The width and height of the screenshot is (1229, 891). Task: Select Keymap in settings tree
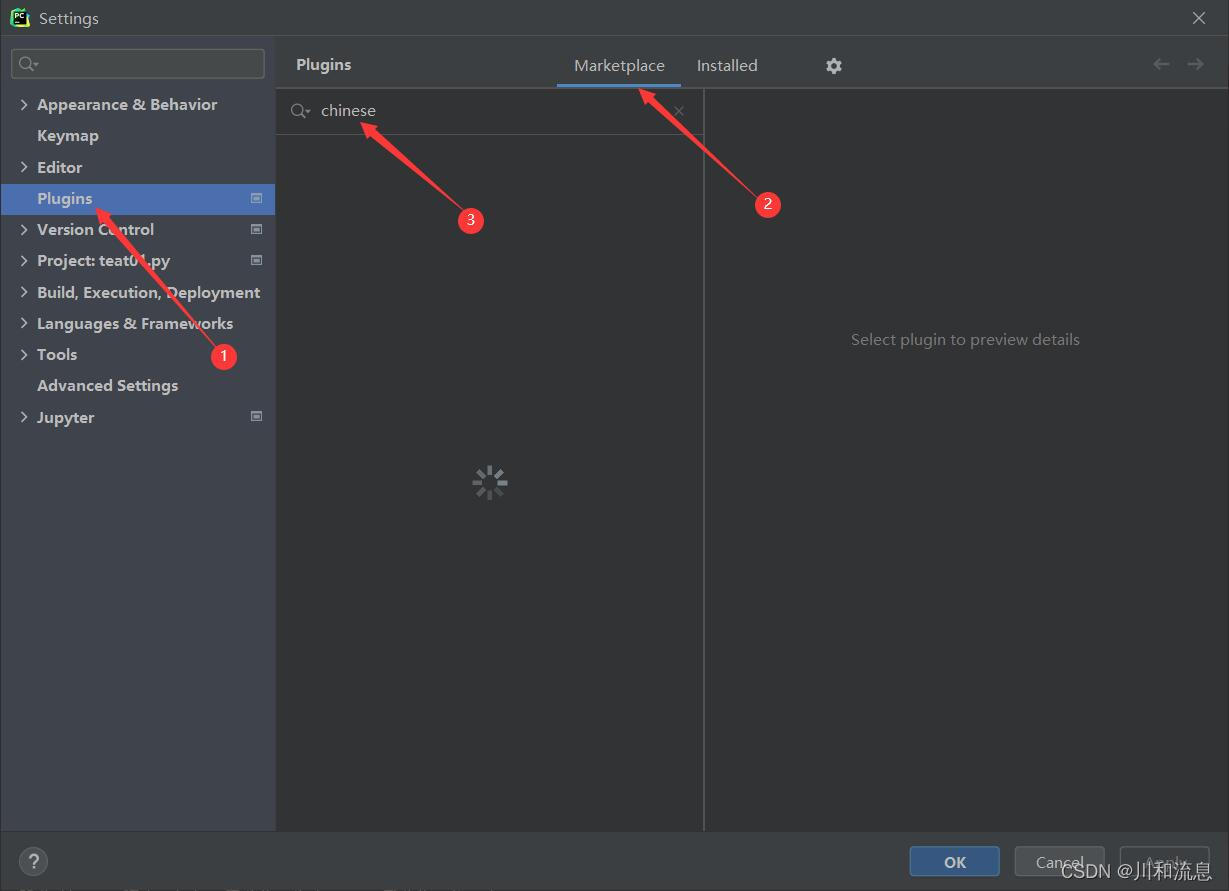(x=68, y=136)
